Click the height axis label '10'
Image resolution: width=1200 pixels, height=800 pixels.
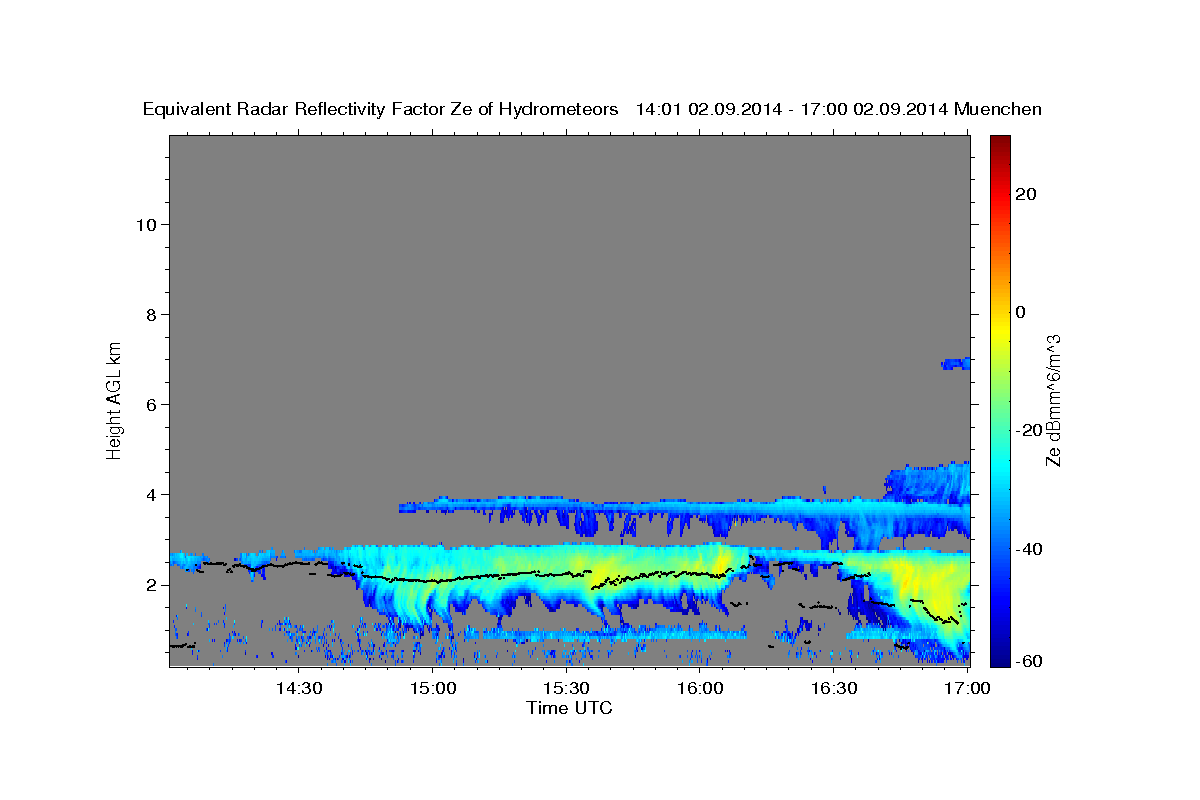pos(146,224)
